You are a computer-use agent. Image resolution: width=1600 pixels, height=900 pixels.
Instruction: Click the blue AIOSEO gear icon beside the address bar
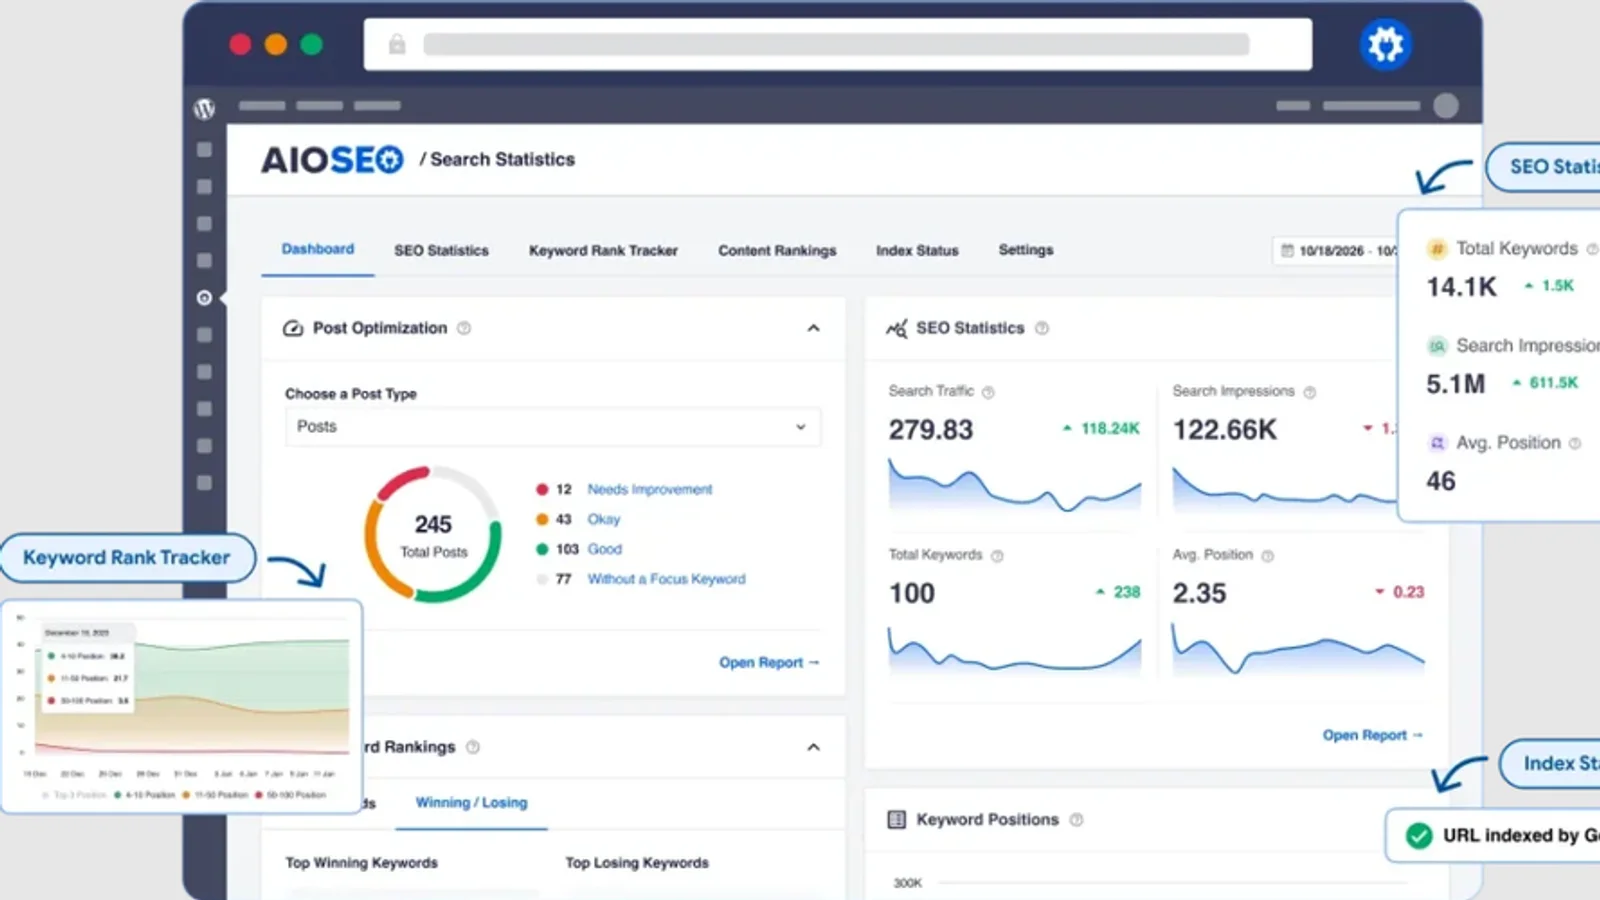pyautogui.click(x=1385, y=44)
